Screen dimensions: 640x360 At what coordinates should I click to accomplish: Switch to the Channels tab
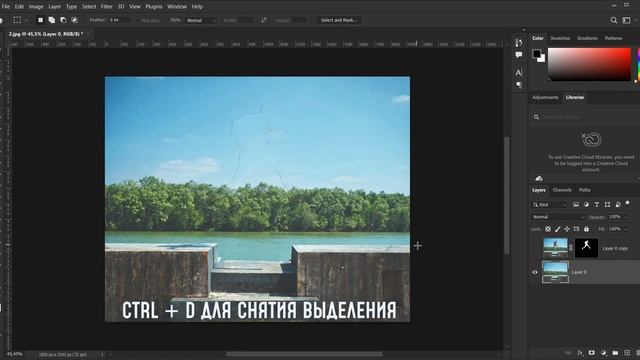(x=562, y=190)
